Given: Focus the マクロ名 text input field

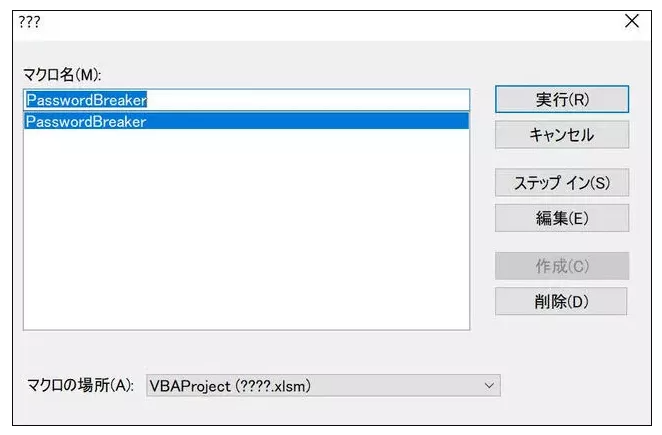Looking at the screenshot, I should click(x=246, y=100).
